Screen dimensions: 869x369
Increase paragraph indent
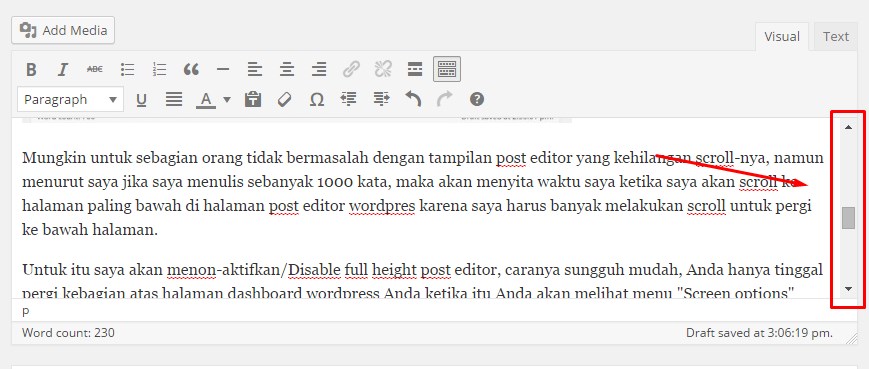pos(381,100)
